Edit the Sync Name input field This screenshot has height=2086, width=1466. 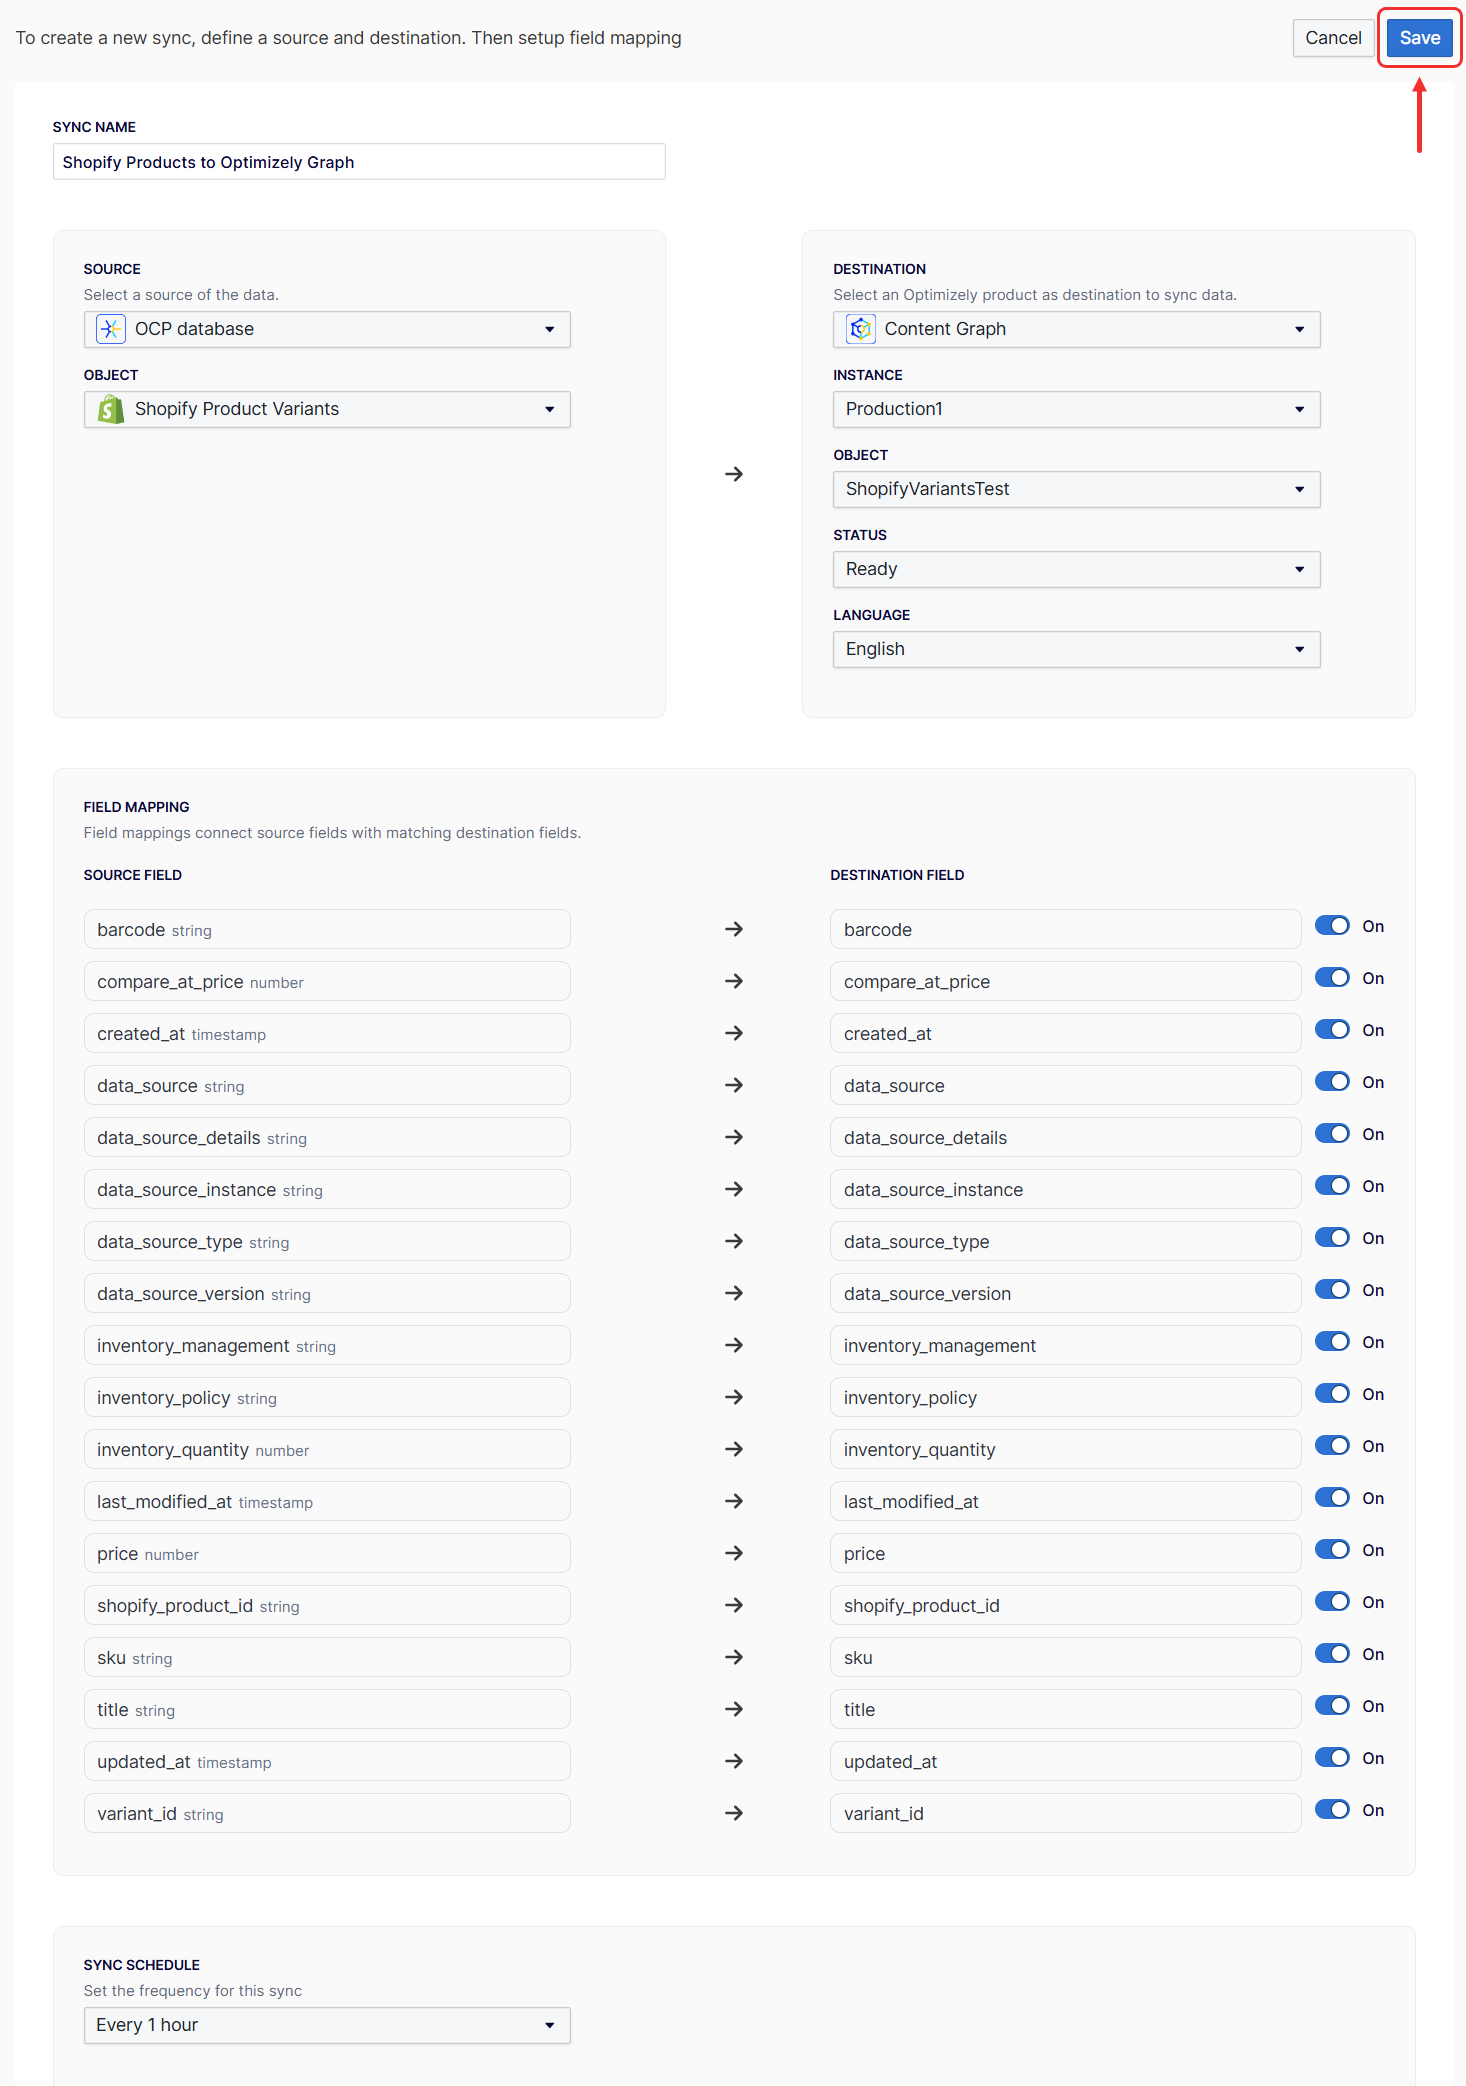359,162
